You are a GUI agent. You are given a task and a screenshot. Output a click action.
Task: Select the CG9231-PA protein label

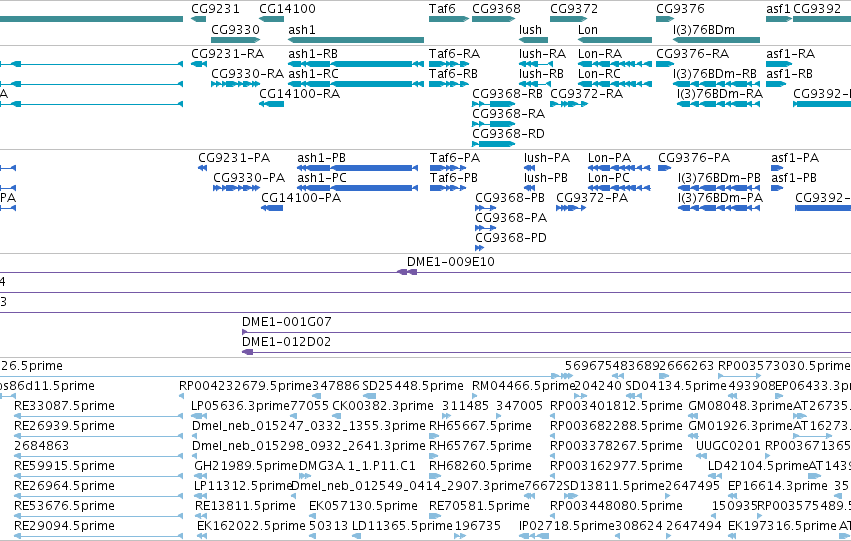click(234, 158)
